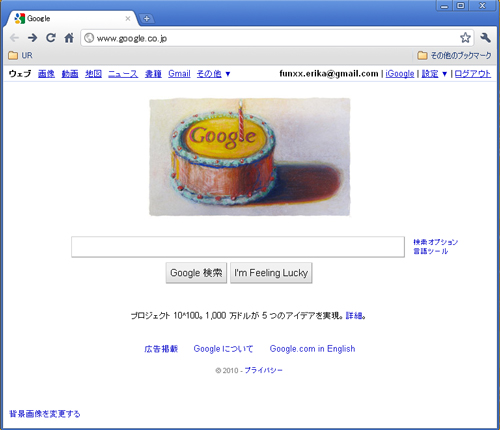This screenshot has width=500, height=430.
Task: Expand the その他のブックマーク folder
Action: (x=454, y=55)
